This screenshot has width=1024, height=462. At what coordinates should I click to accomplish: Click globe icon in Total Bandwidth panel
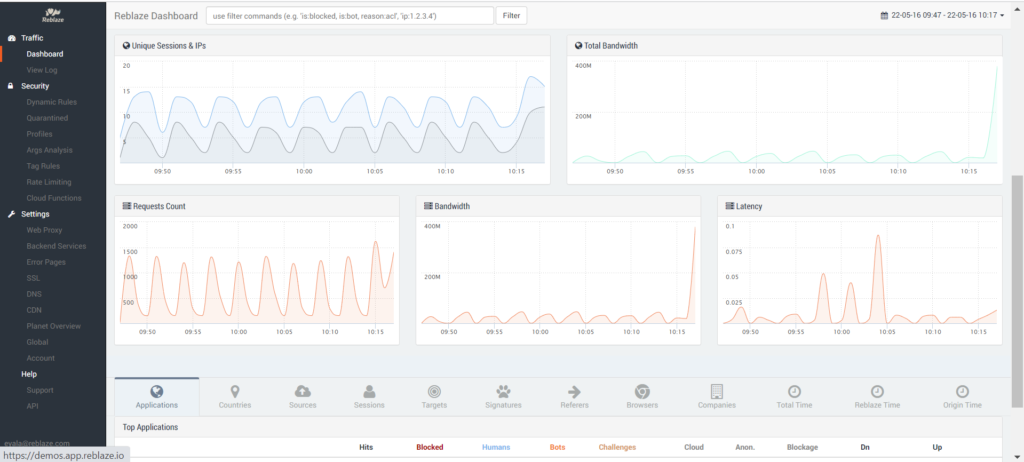(x=578, y=46)
